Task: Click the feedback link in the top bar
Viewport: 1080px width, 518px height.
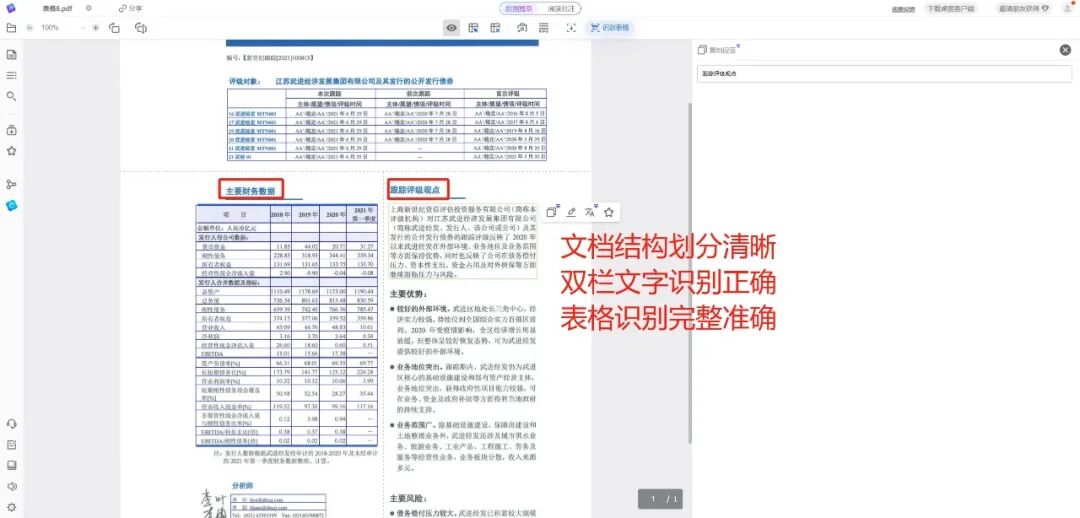Action: pos(903,9)
